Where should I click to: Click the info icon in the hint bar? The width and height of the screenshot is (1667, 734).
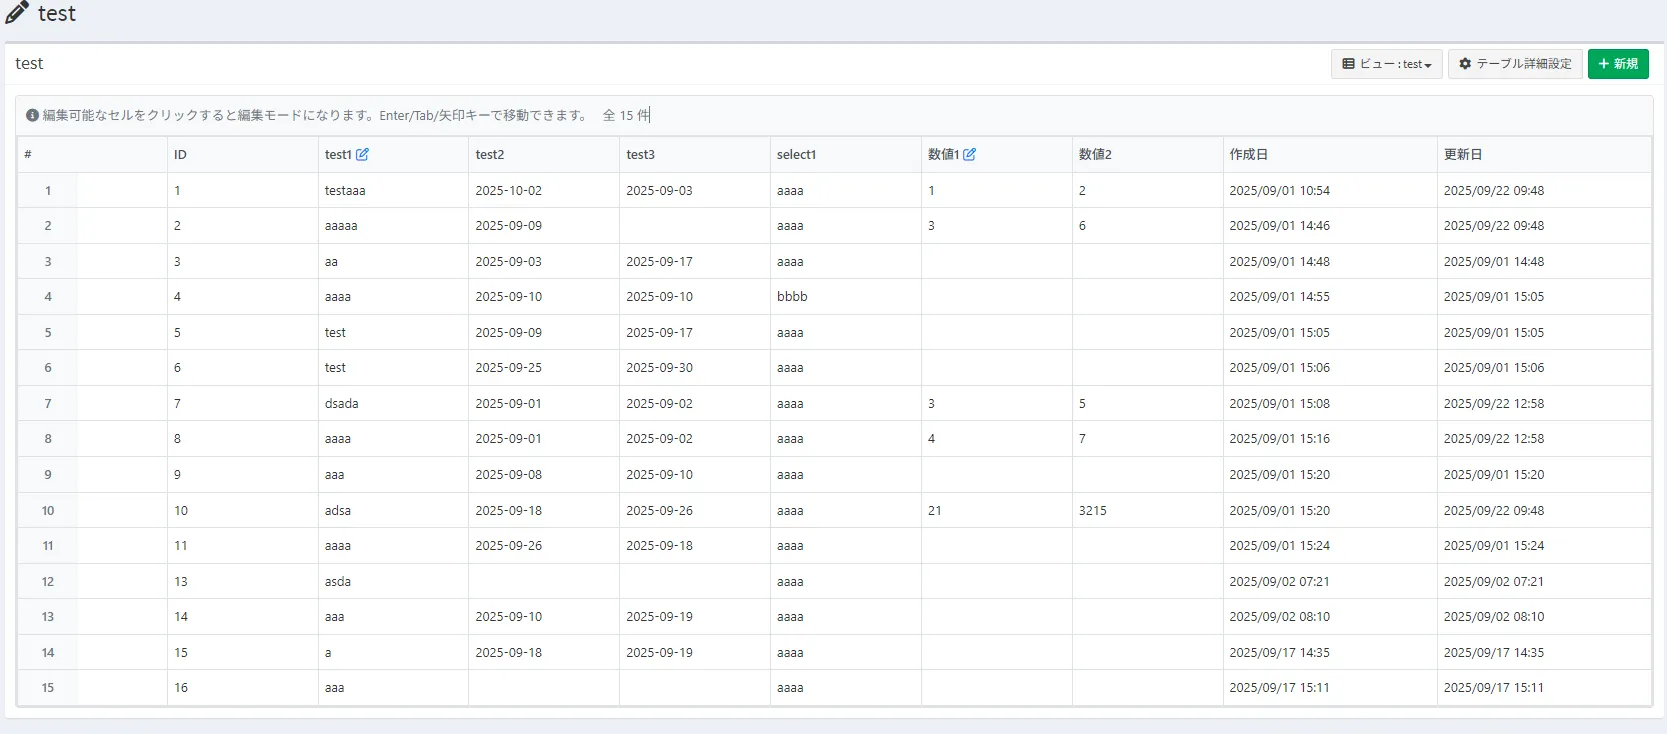tap(32, 116)
